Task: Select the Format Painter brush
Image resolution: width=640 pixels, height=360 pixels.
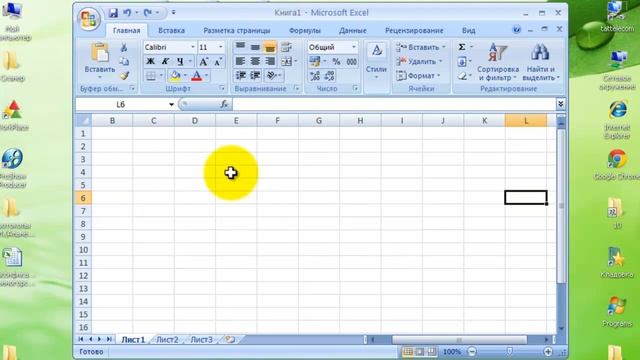Action: 124,75
